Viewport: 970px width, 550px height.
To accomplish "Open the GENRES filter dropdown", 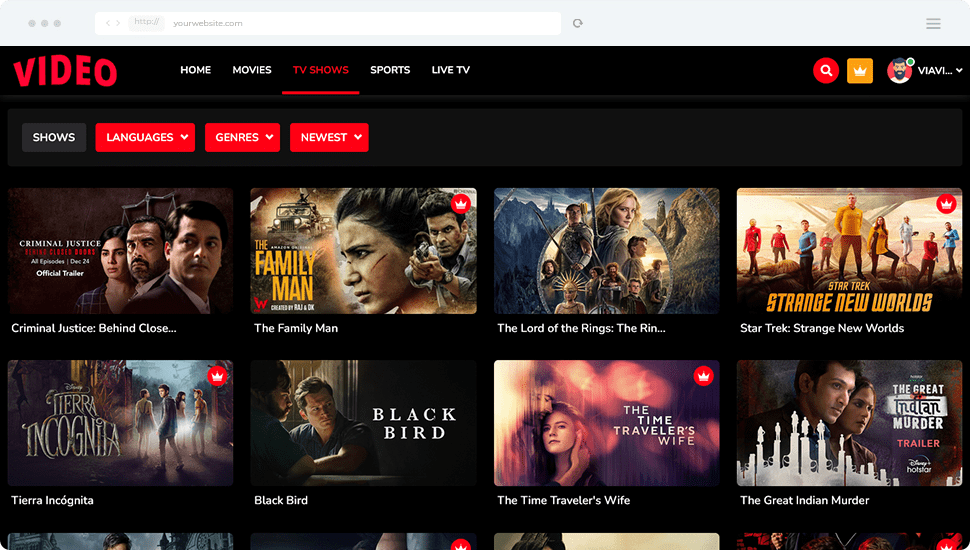I will pos(242,137).
